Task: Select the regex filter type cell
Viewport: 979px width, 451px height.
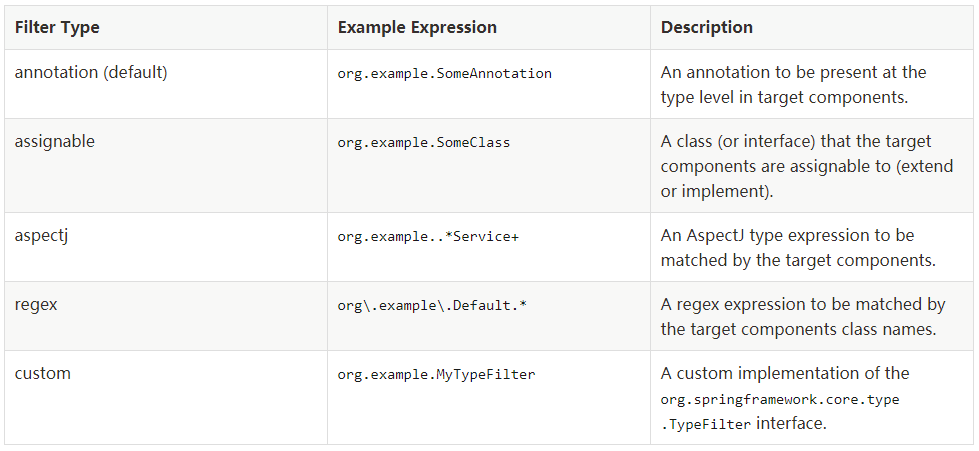Action: click(36, 305)
